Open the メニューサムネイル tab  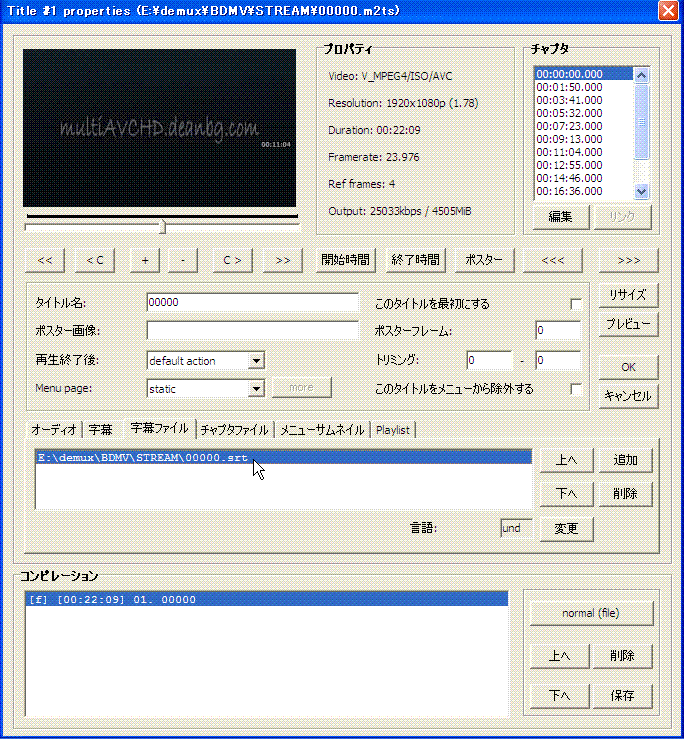tap(322, 430)
